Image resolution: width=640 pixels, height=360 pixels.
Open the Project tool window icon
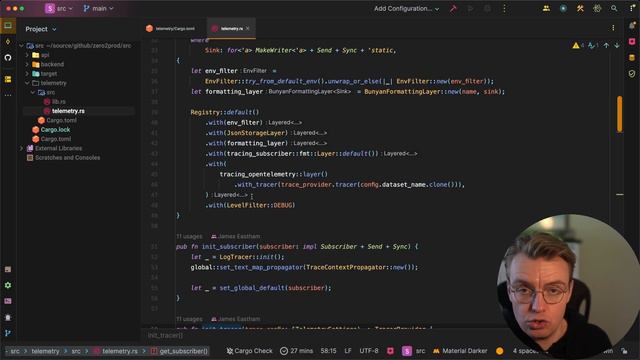coord(8,25)
